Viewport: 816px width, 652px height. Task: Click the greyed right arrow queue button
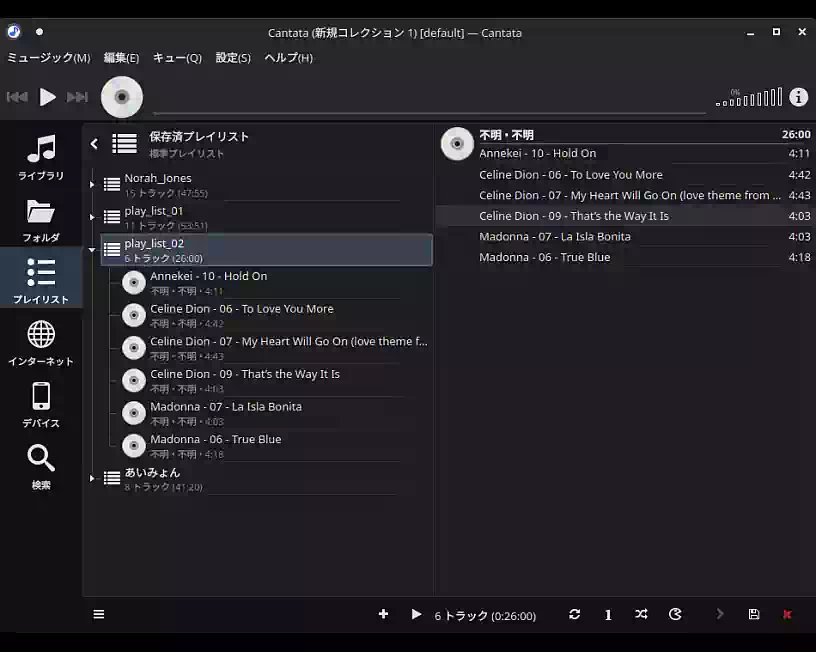[720, 615]
